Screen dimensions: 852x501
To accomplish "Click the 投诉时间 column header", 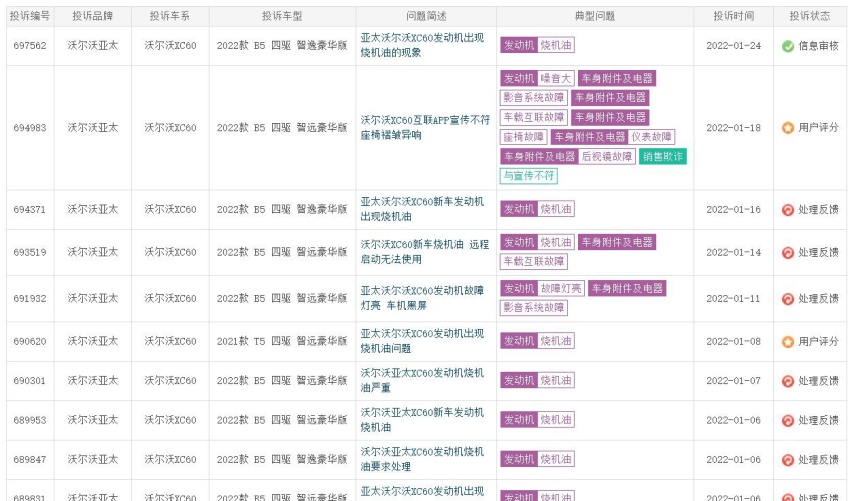I will tap(734, 16).
